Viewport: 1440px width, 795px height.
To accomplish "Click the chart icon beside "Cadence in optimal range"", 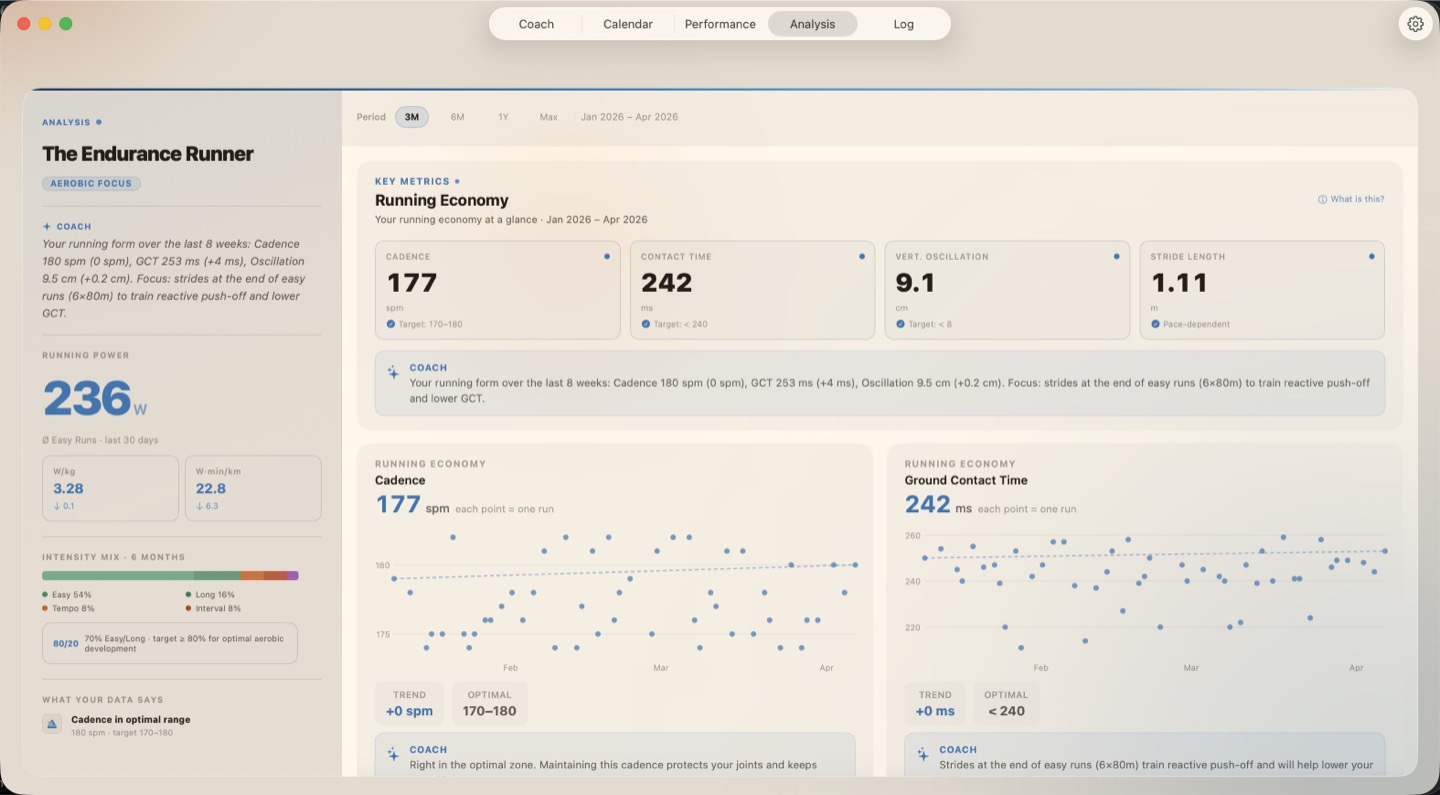I will pyautogui.click(x=51, y=723).
